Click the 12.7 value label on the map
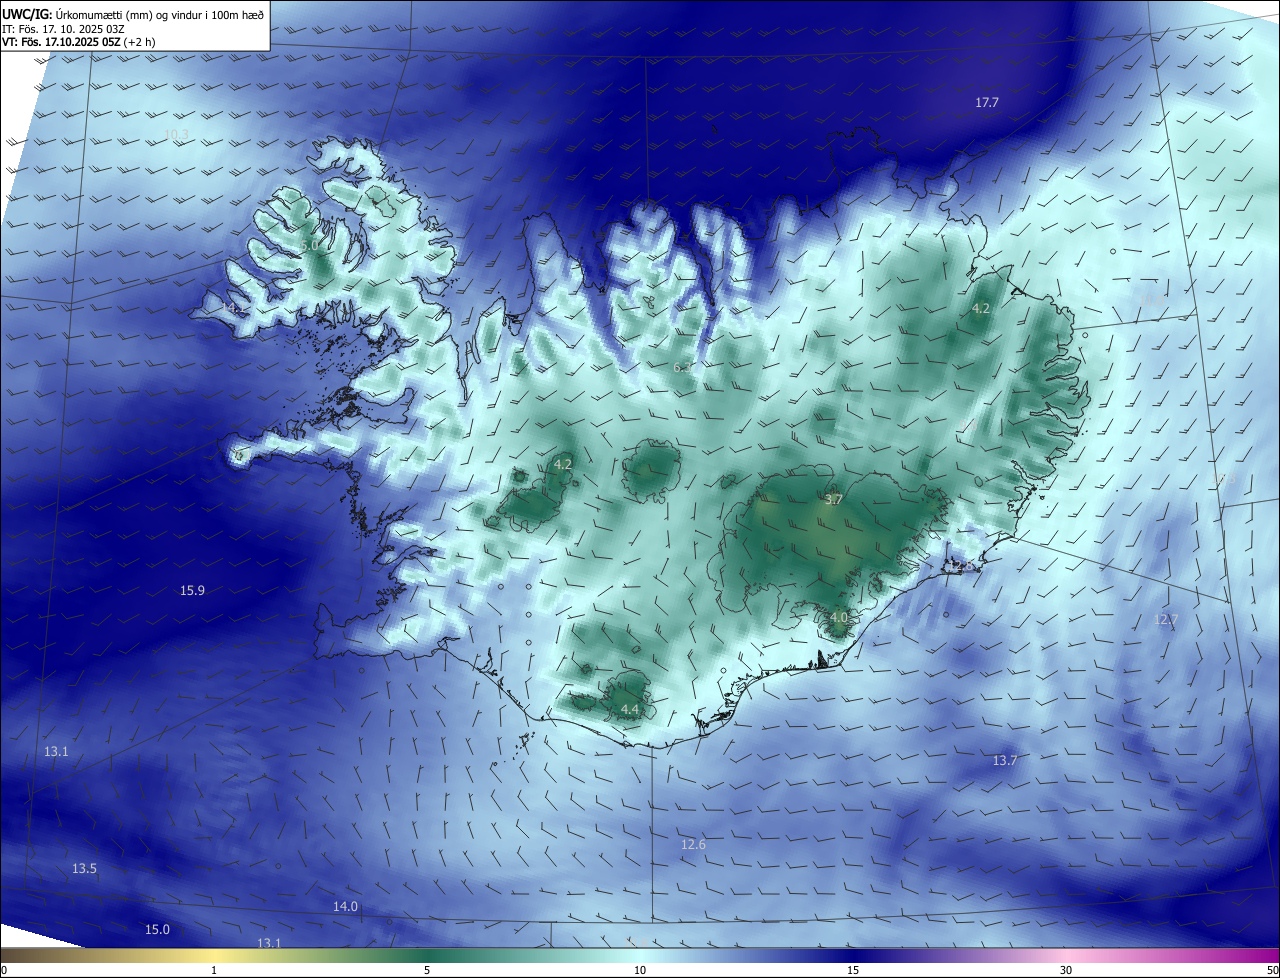The height and width of the screenshot is (978, 1280). [1165, 620]
